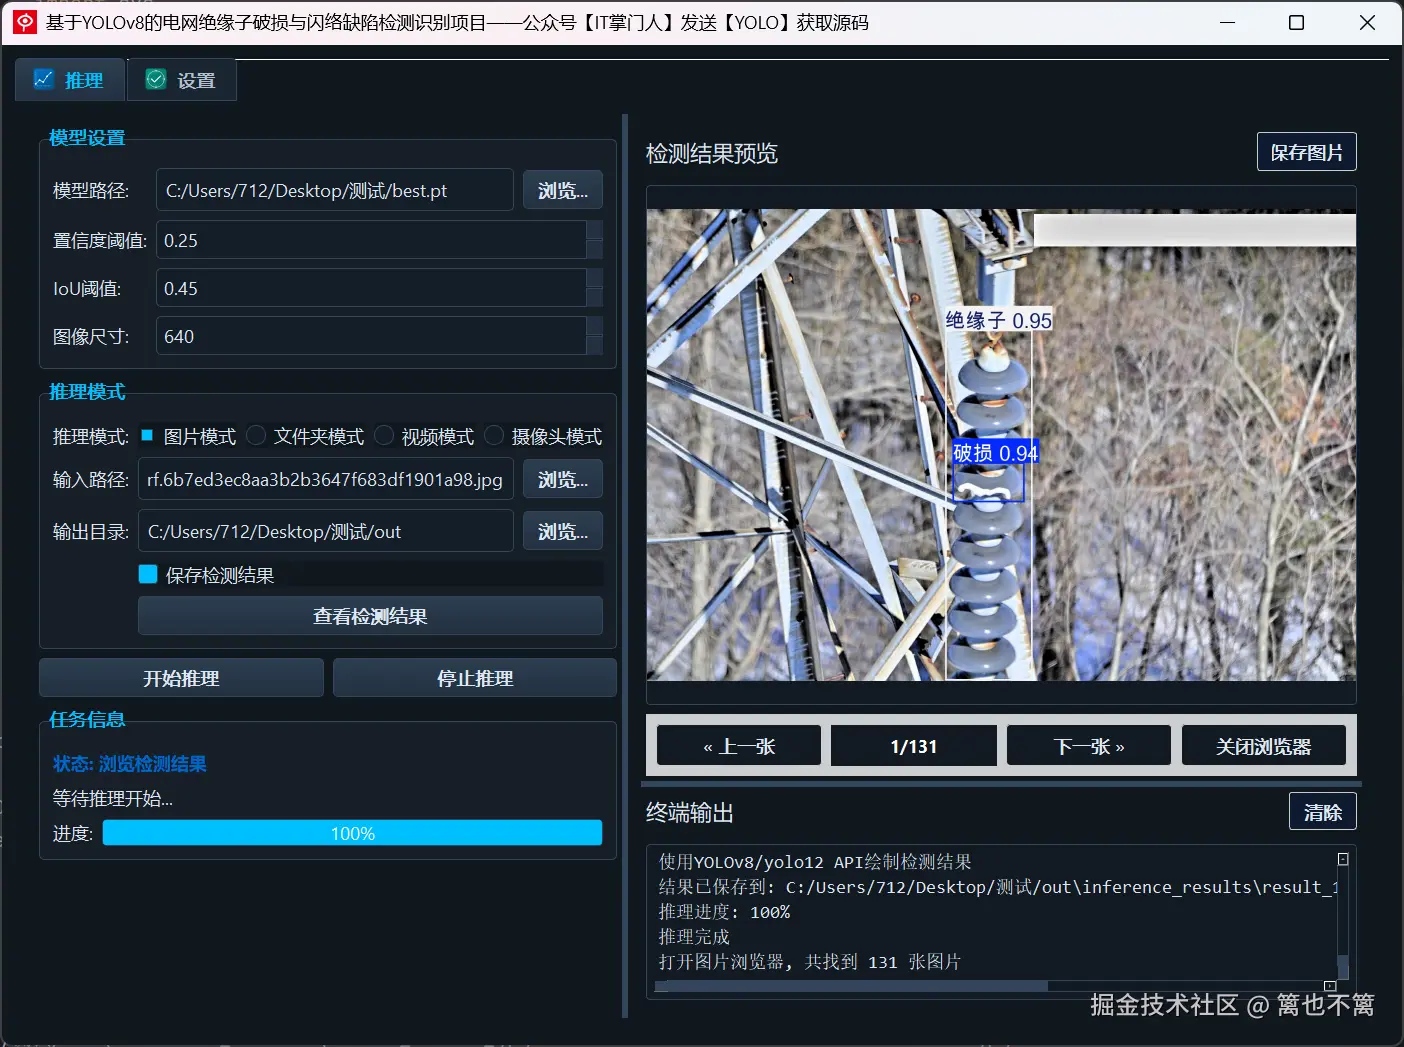Click the terminal horizontal scrollbar

(x=852, y=986)
